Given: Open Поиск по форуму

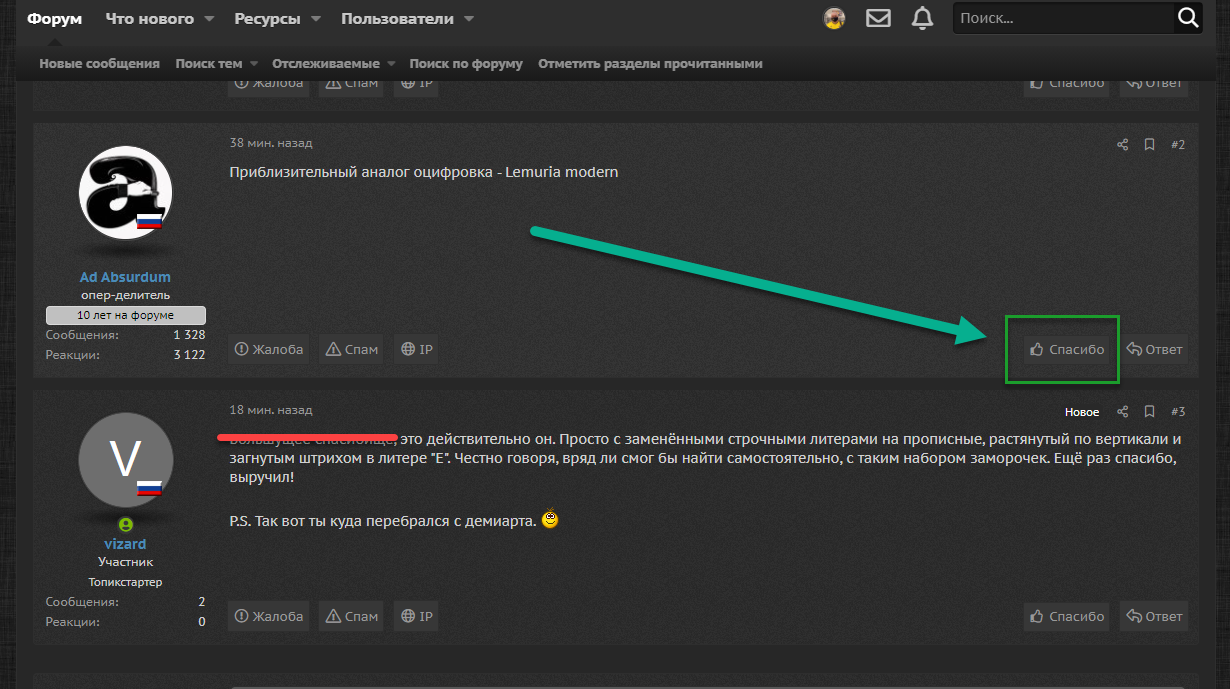Looking at the screenshot, I should (x=466, y=64).
